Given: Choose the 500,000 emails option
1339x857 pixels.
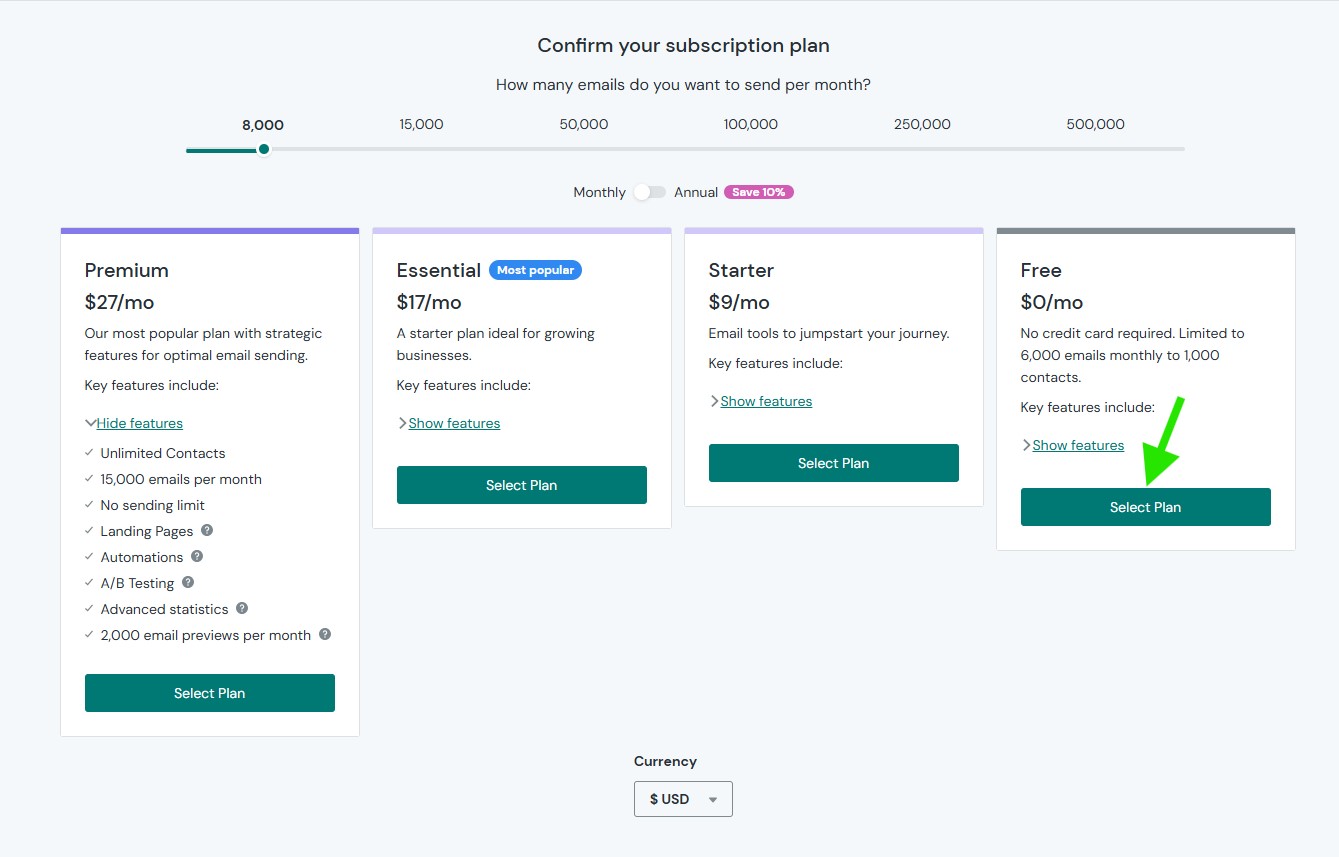Looking at the screenshot, I should [x=1096, y=125].
